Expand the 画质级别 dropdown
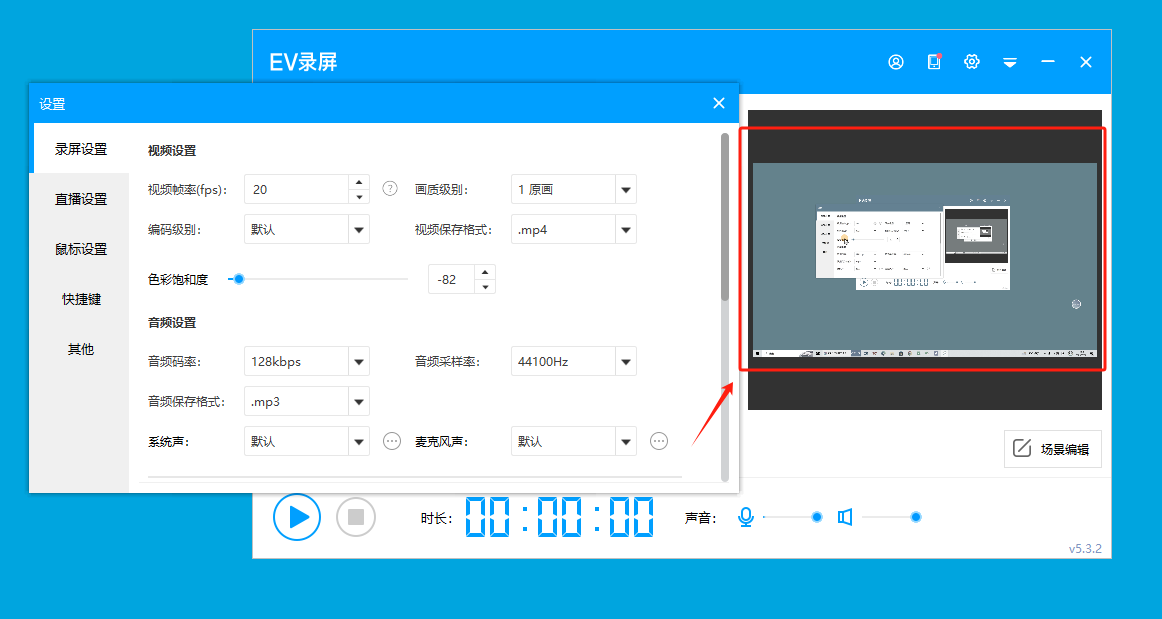The width and height of the screenshot is (1162, 619). pos(625,189)
